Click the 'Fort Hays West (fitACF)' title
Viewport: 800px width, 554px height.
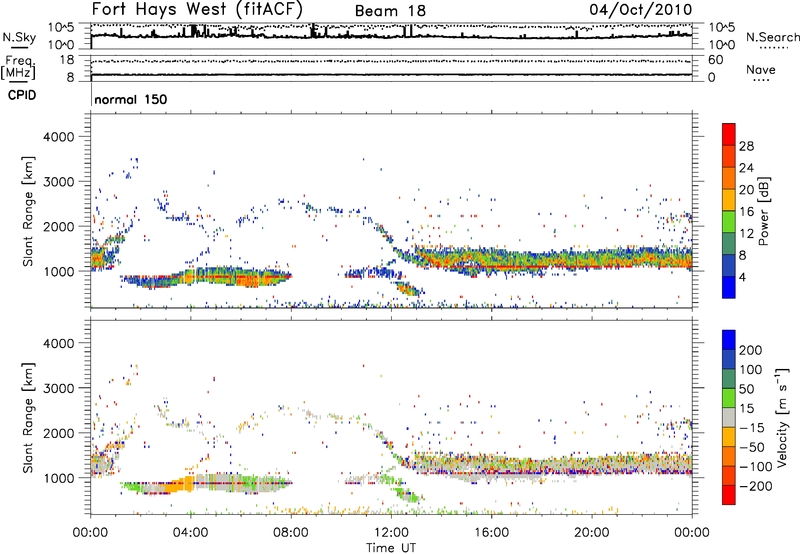(197, 9)
